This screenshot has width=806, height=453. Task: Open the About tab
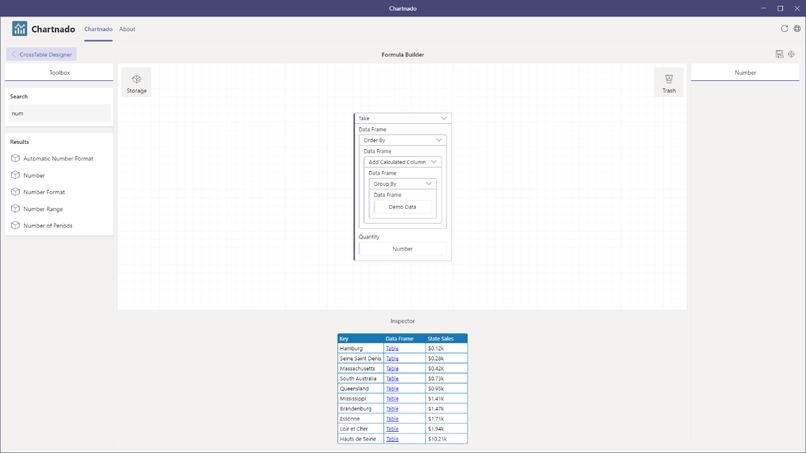(x=127, y=29)
